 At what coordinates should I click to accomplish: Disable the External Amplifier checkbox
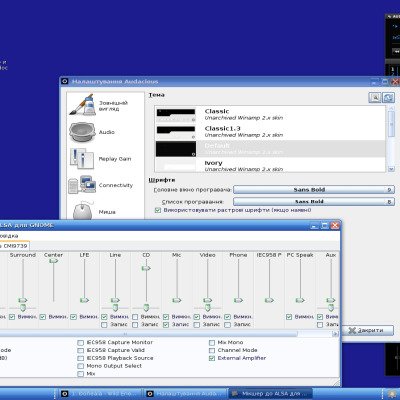coord(212,358)
